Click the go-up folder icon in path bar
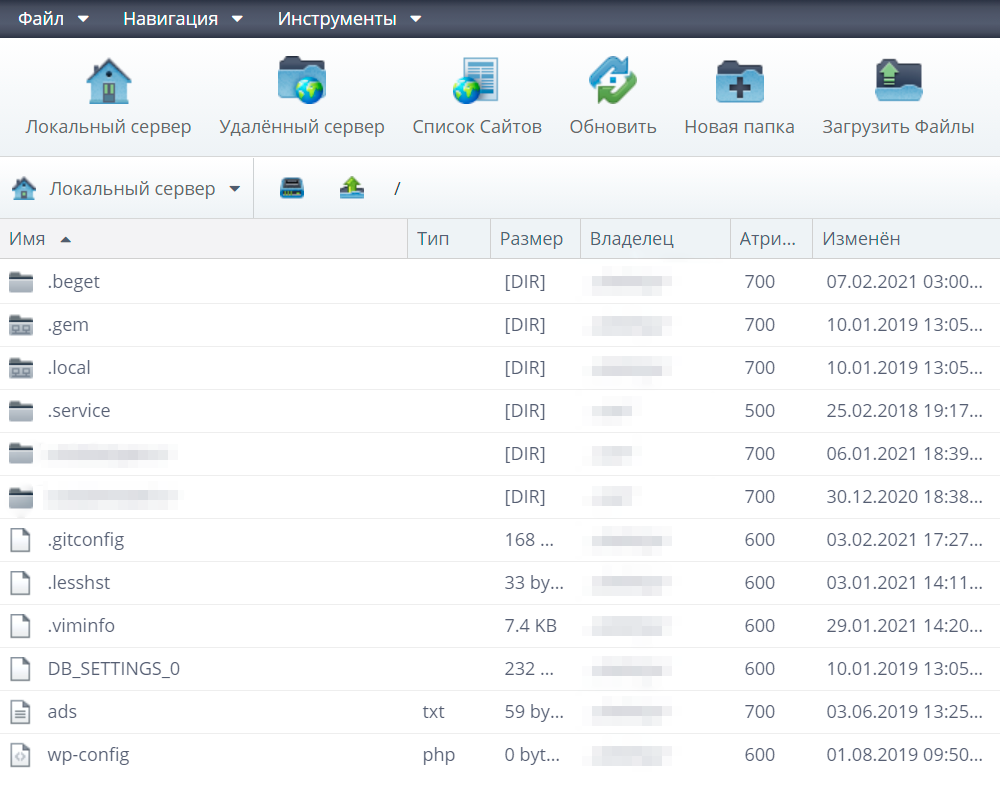This screenshot has height=792, width=1000. coord(352,188)
